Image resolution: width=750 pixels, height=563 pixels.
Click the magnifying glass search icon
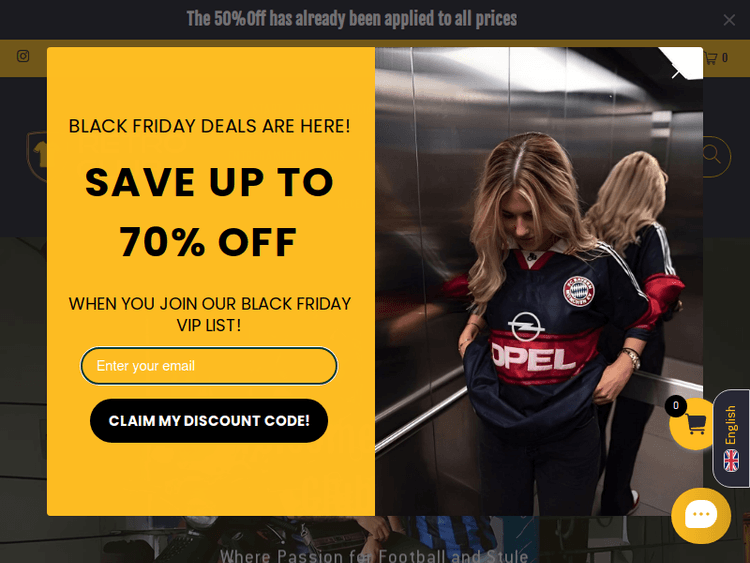(711, 155)
